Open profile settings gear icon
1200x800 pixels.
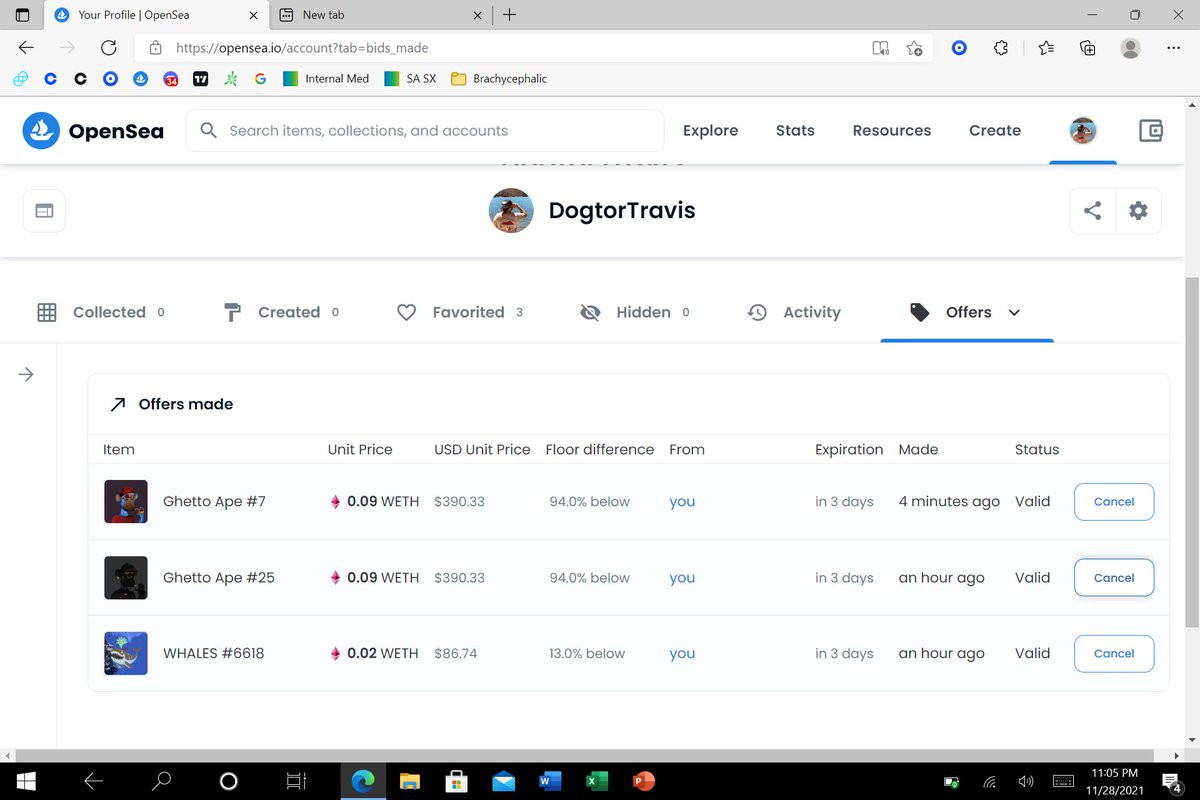(x=1138, y=211)
